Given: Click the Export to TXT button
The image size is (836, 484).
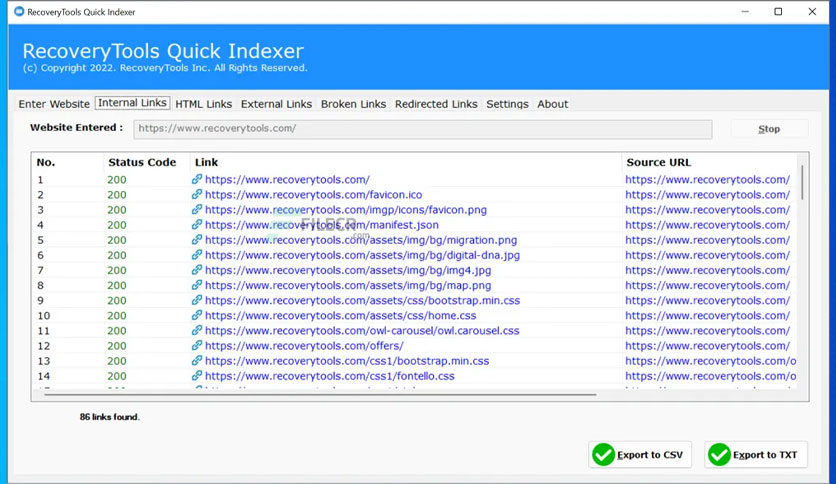Looking at the screenshot, I should click(755, 455).
